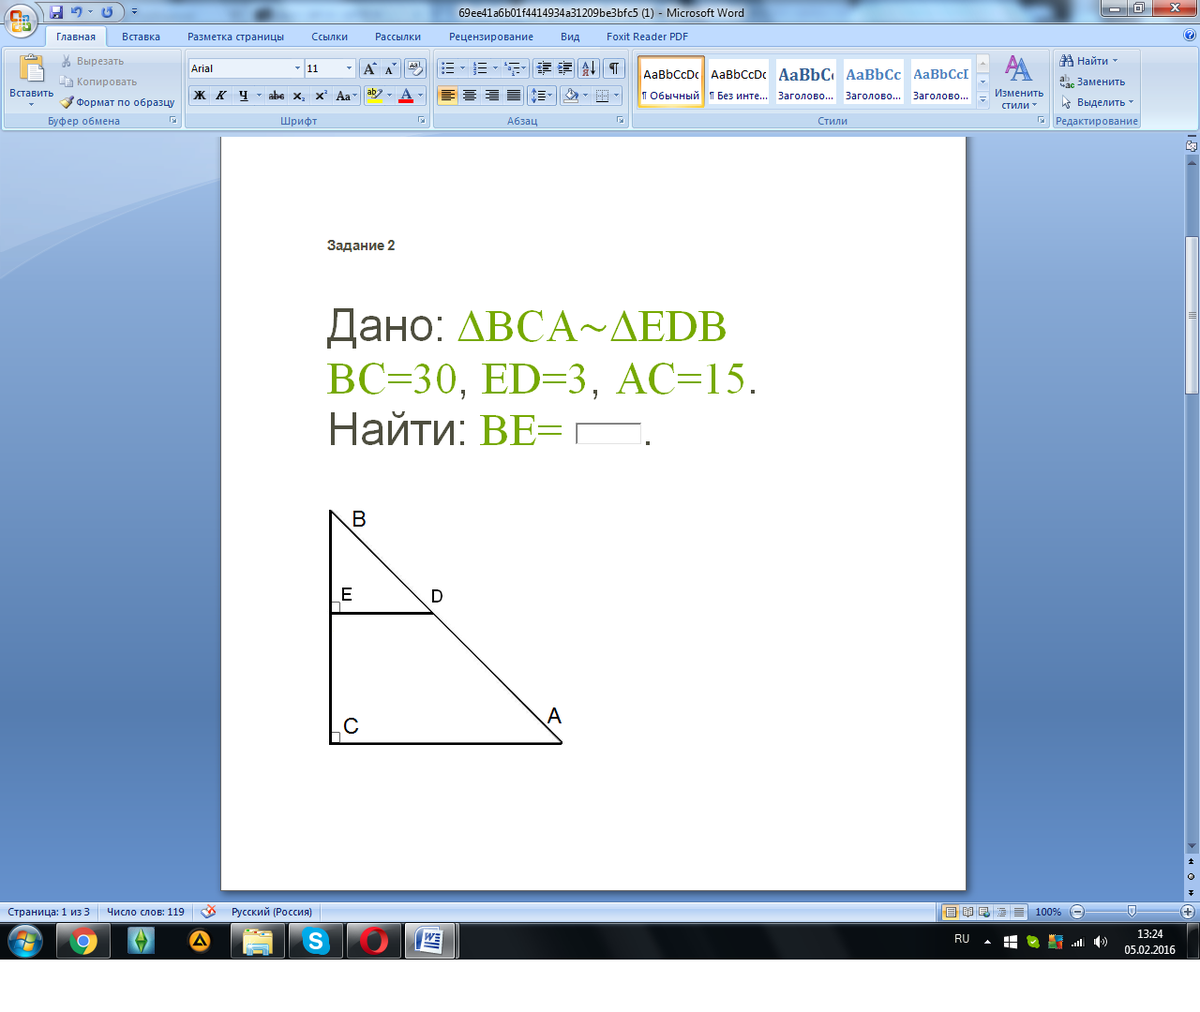Click Изменить стили button

[1018, 82]
